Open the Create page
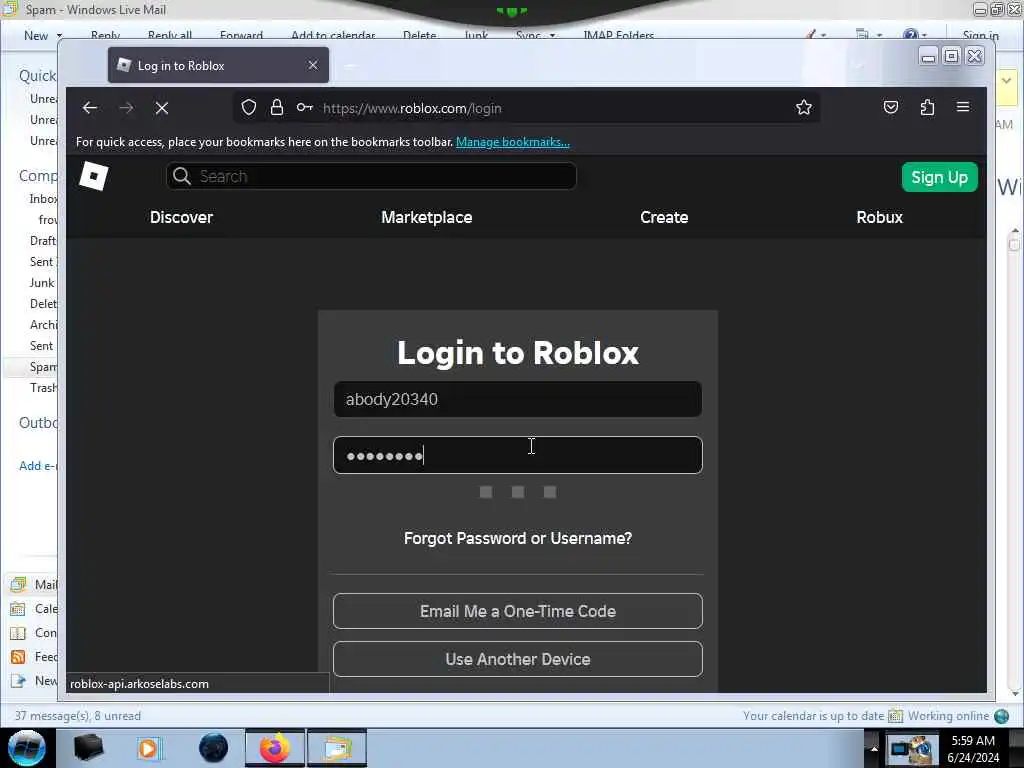This screenshot has width=1024, height=768. [664, 217]
